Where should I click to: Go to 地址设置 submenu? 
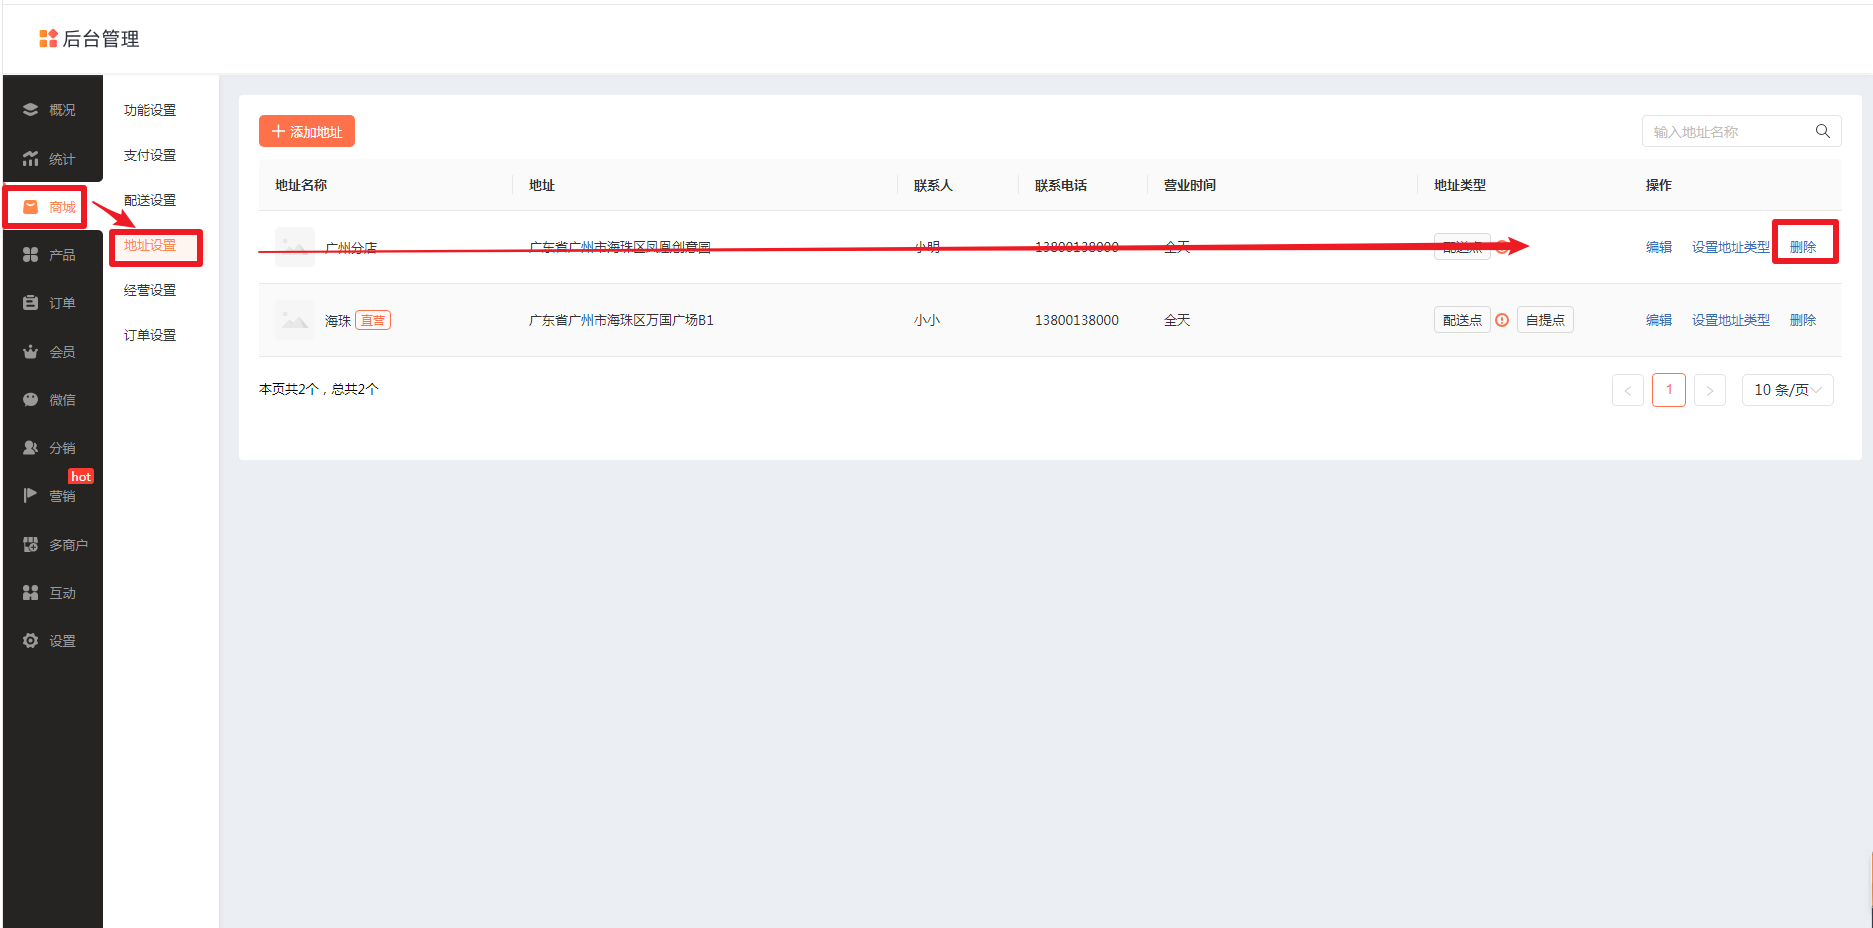pyautogui.click(x=150, y=245)
